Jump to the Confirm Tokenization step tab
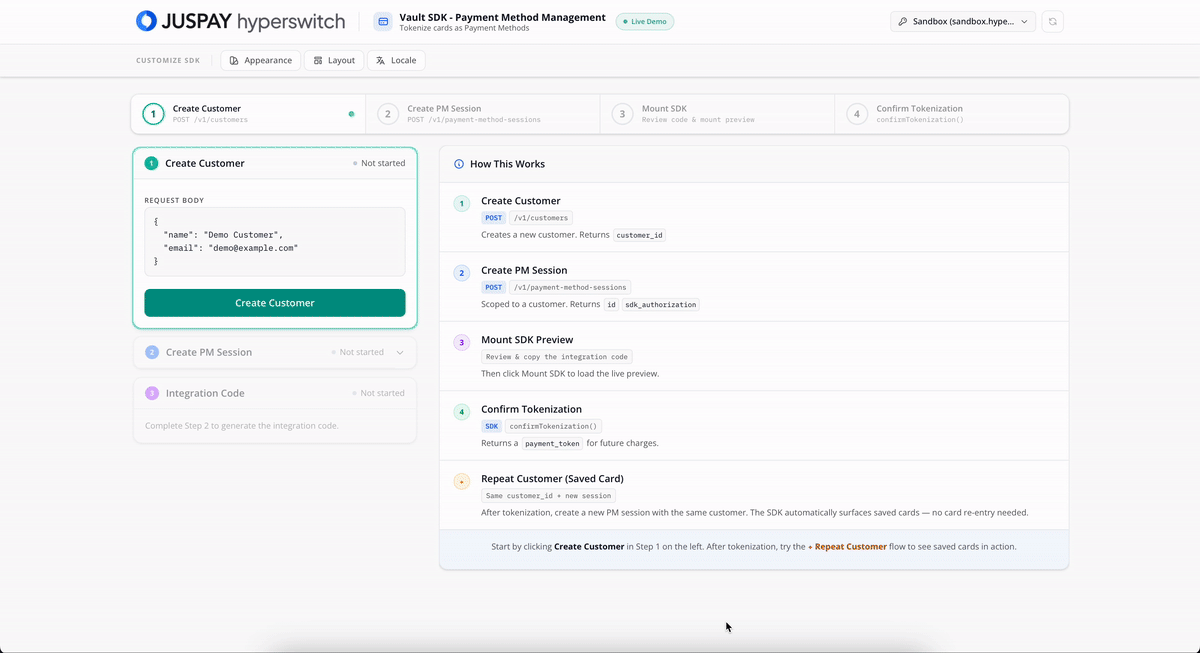The width and height of the screenshot is (1200, 653). click(x=951, y=114)
